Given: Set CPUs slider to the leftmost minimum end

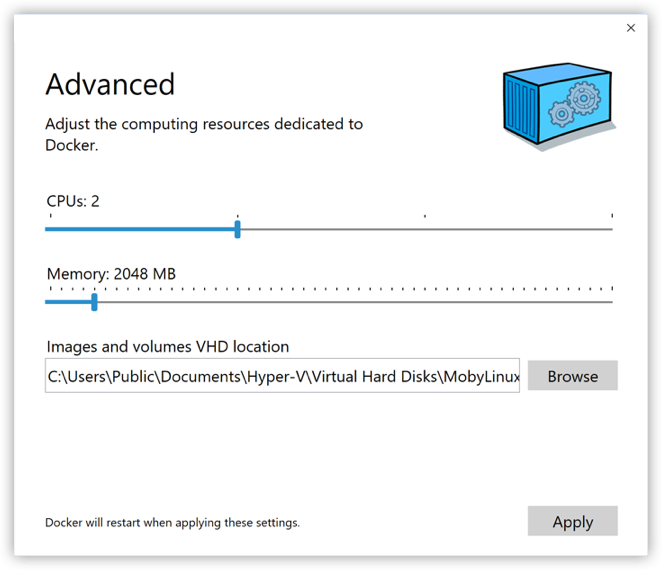Looking at the screenshot, I should [x=47, y=229].
